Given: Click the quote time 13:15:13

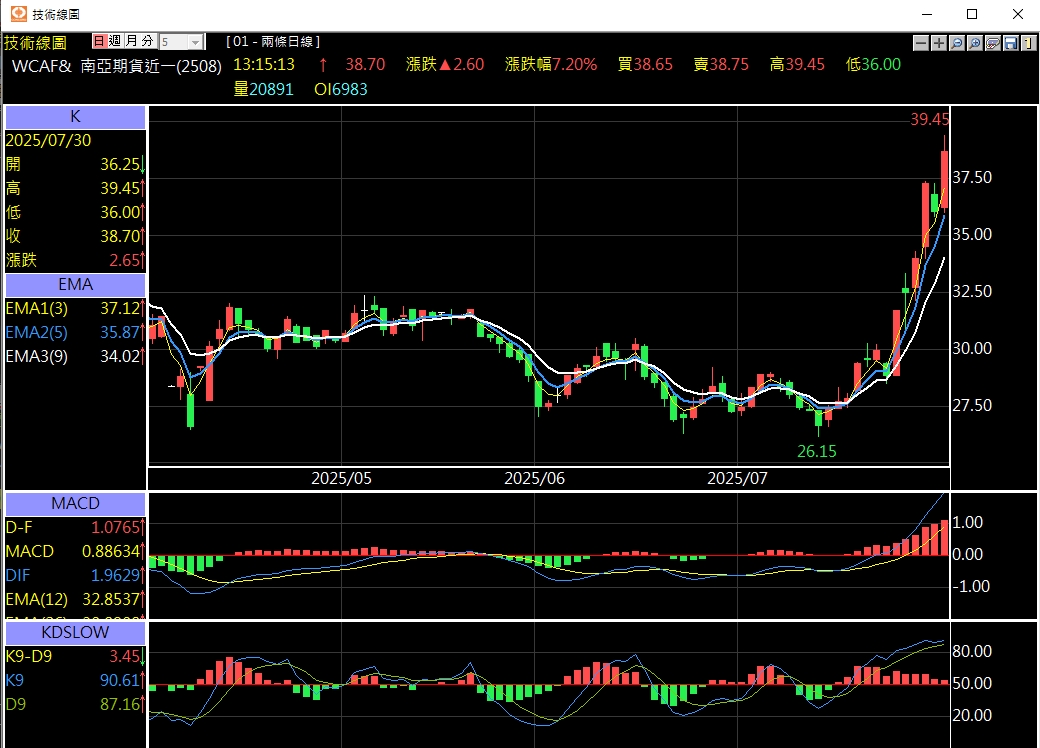Looking at the screenshot, I should [264, 64].
